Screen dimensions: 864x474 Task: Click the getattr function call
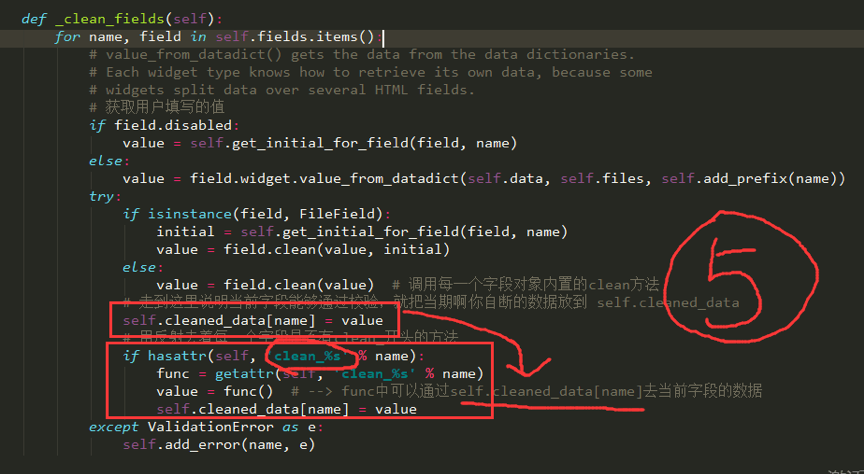[x=244, y=374]
